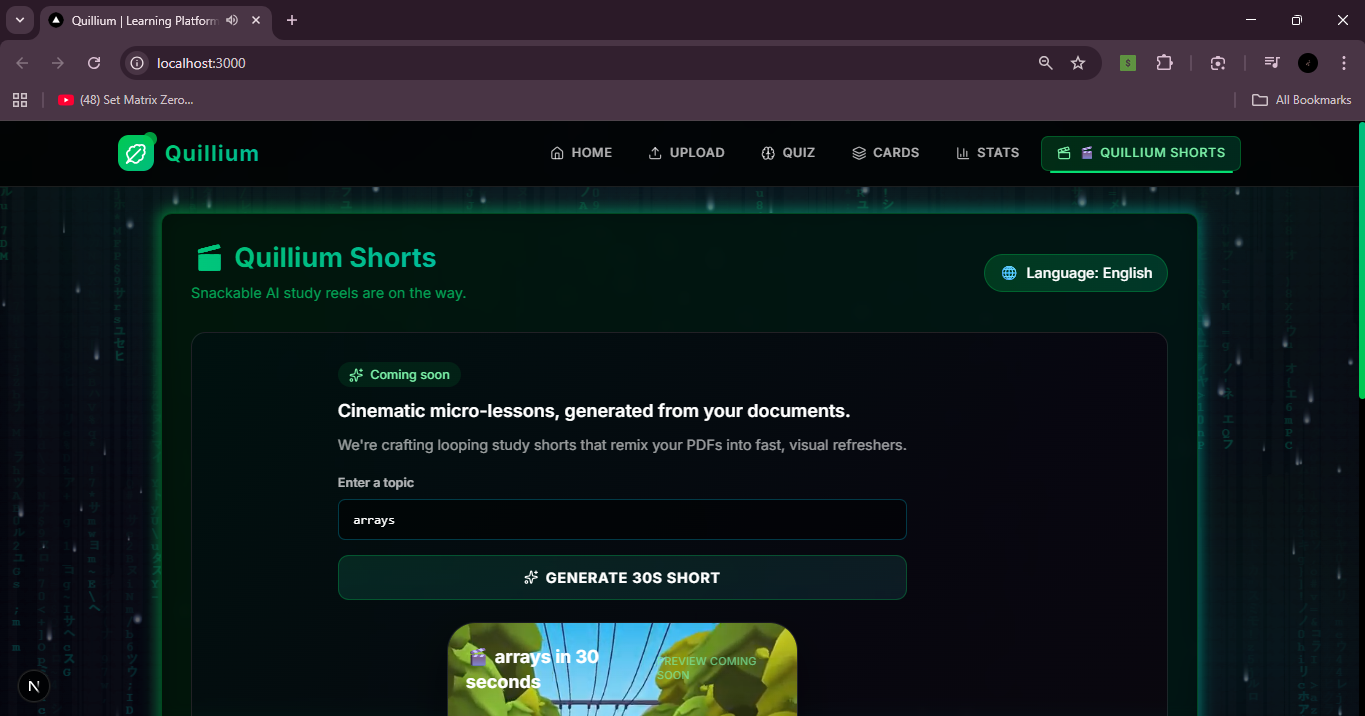Select the Quillium Learning Platform tab
Viewport: 1365px width, 716px height.
155,20
